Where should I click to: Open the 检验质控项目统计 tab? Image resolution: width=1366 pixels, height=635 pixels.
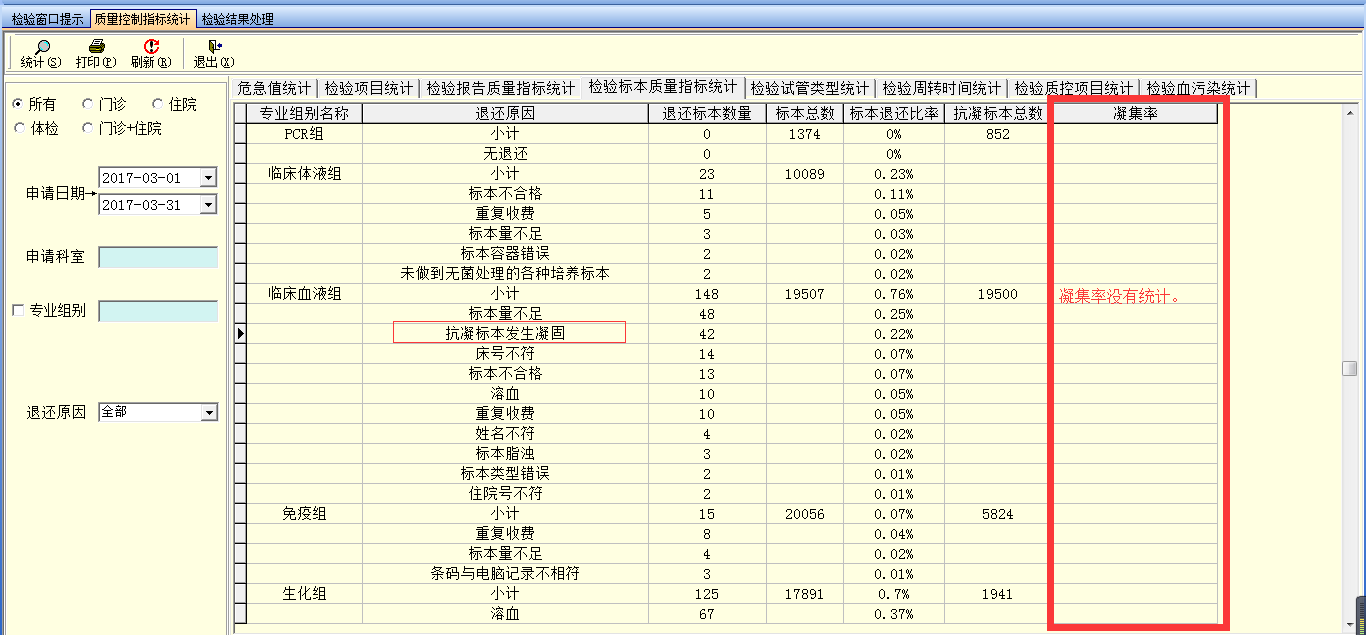click(x=1073, y=88)
